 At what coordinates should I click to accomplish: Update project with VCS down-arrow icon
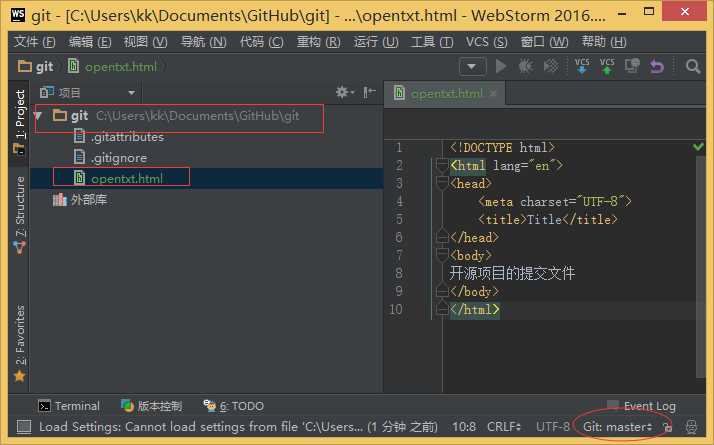581,66
